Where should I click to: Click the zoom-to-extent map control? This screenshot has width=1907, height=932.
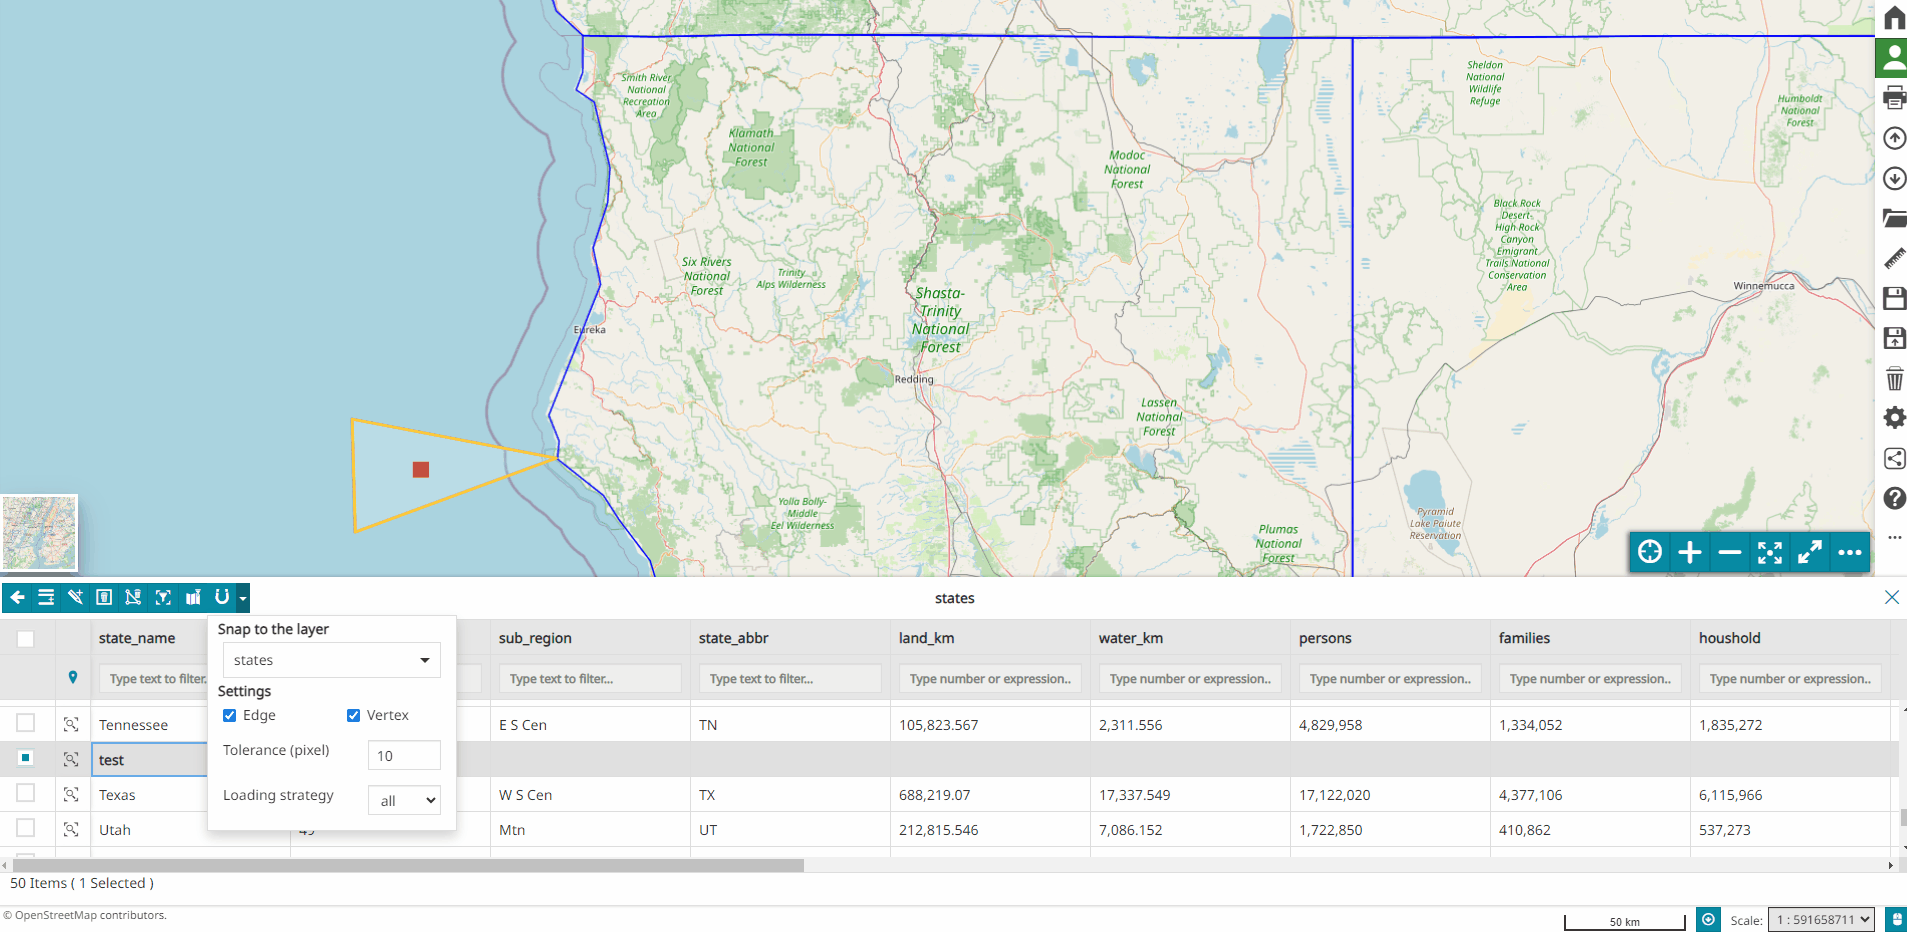[x=1770, y=551]
